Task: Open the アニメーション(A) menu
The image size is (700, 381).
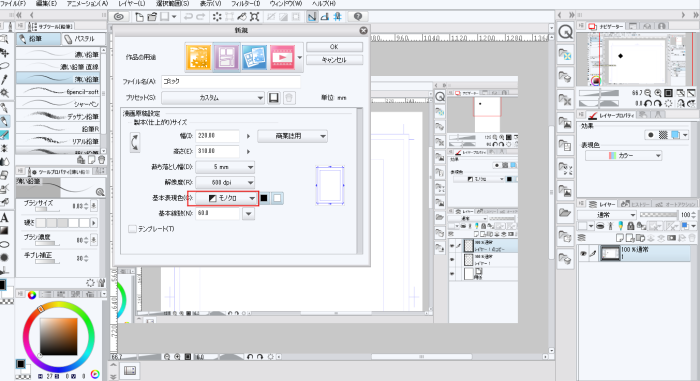Action: pos(87,4)
